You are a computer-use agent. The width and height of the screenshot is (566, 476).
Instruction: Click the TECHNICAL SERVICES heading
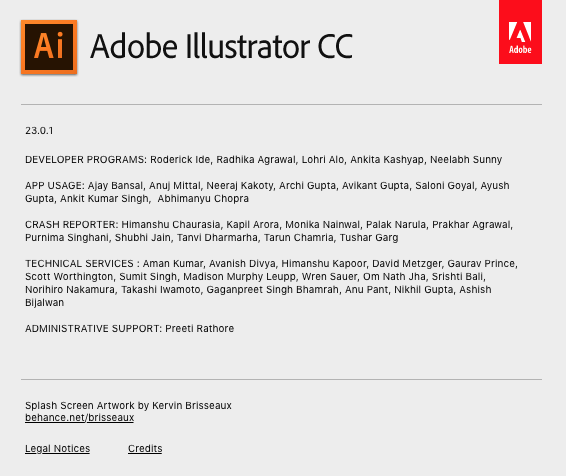[82, 263]
